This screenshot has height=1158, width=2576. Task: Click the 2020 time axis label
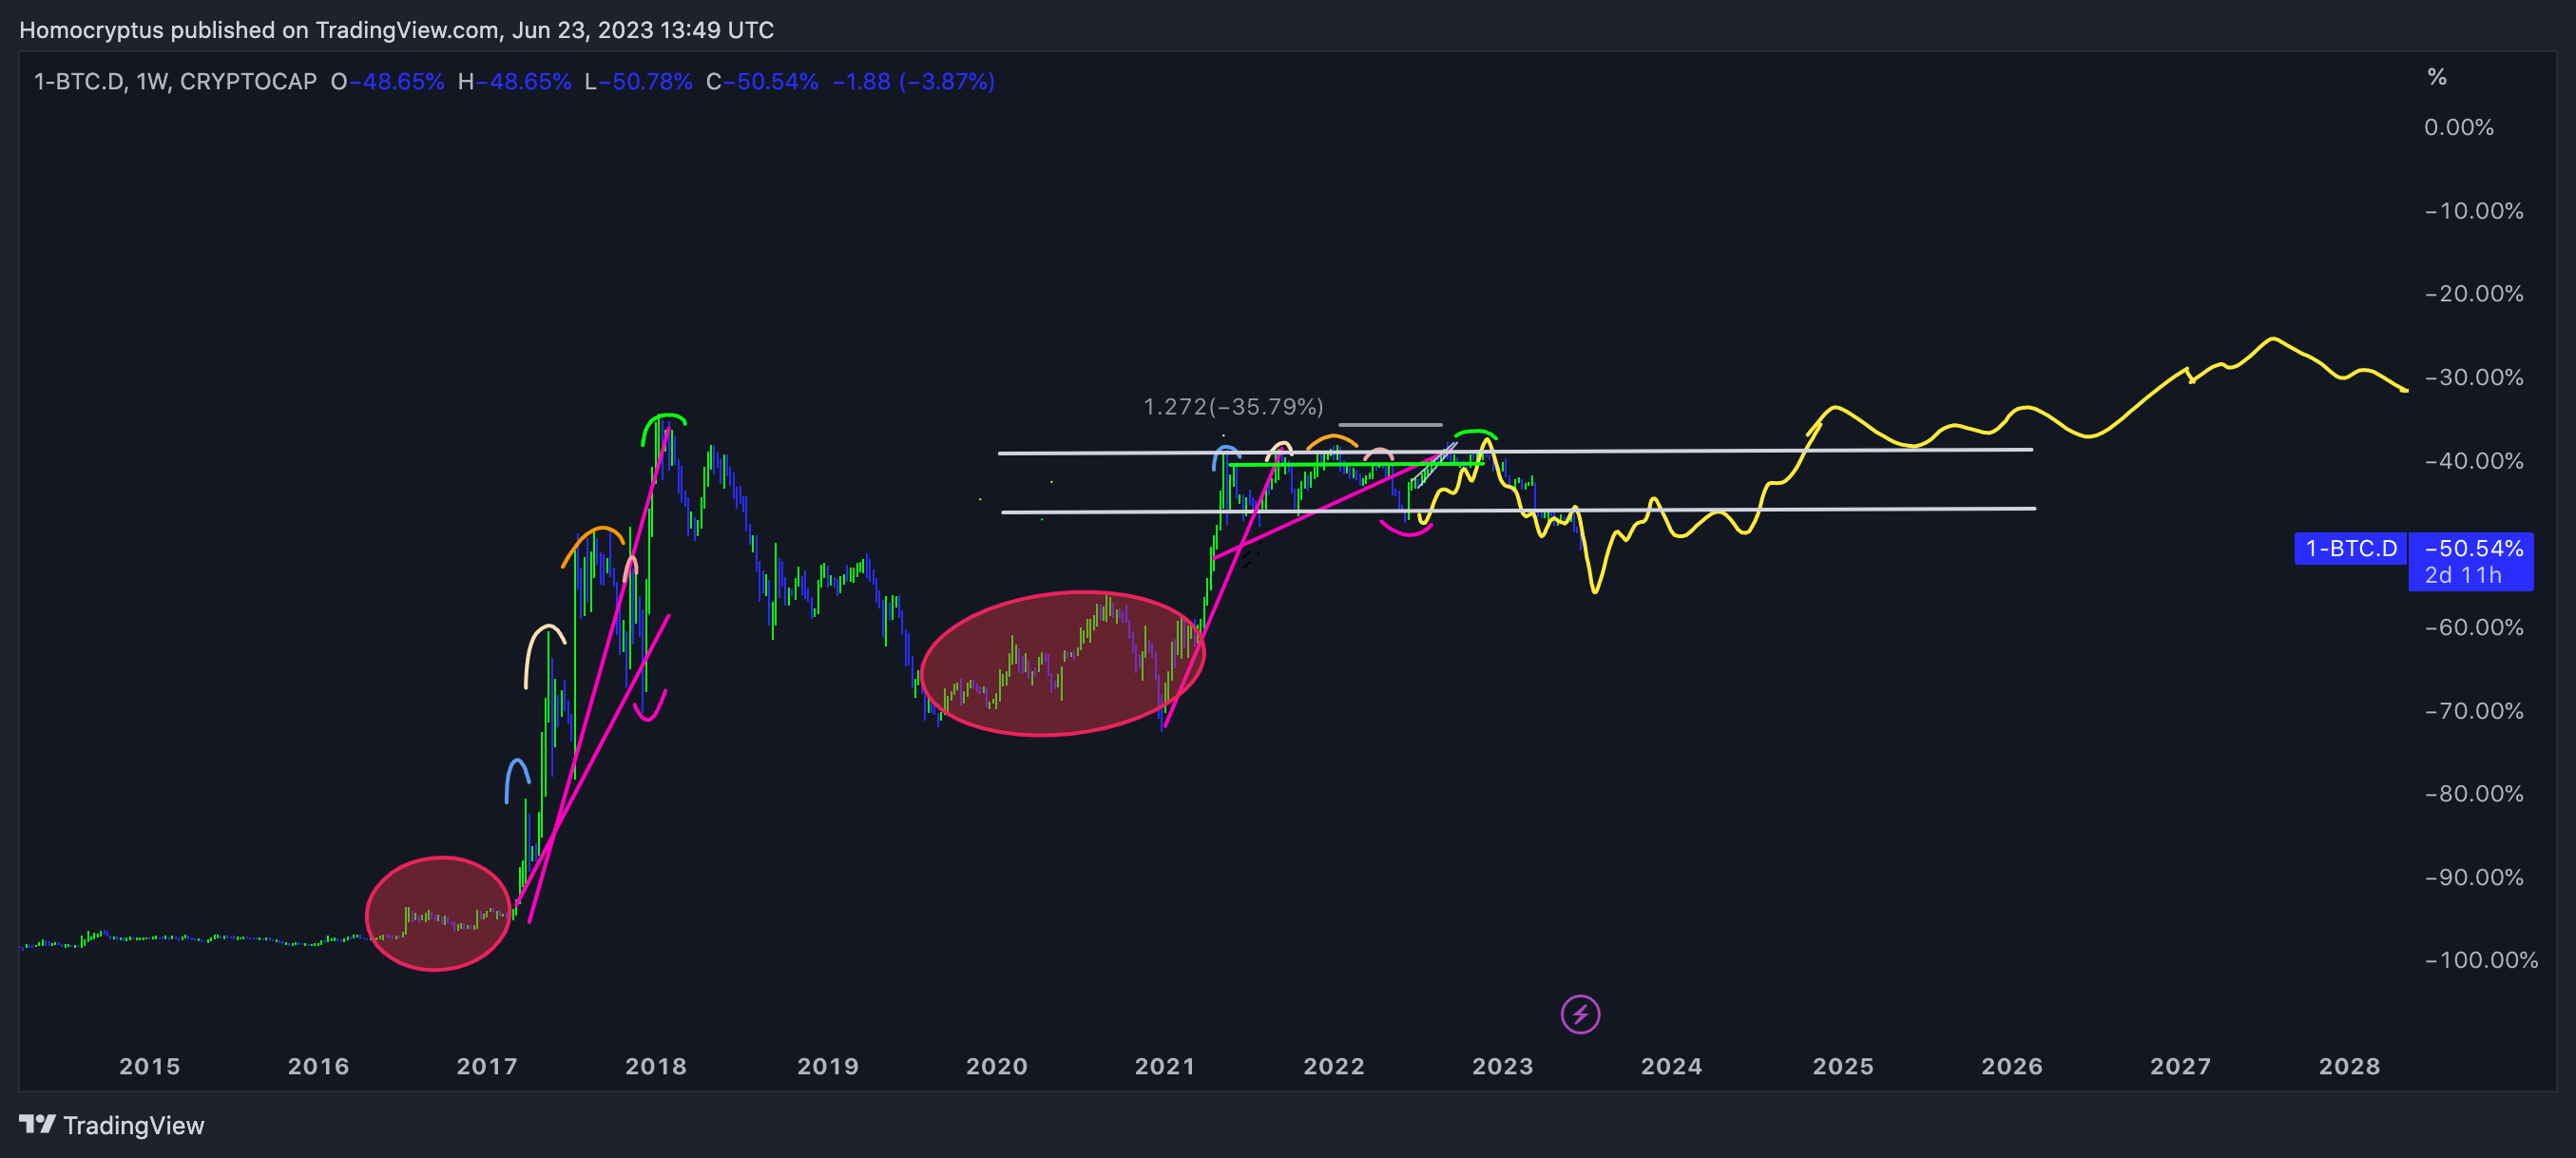(997, 1066)
